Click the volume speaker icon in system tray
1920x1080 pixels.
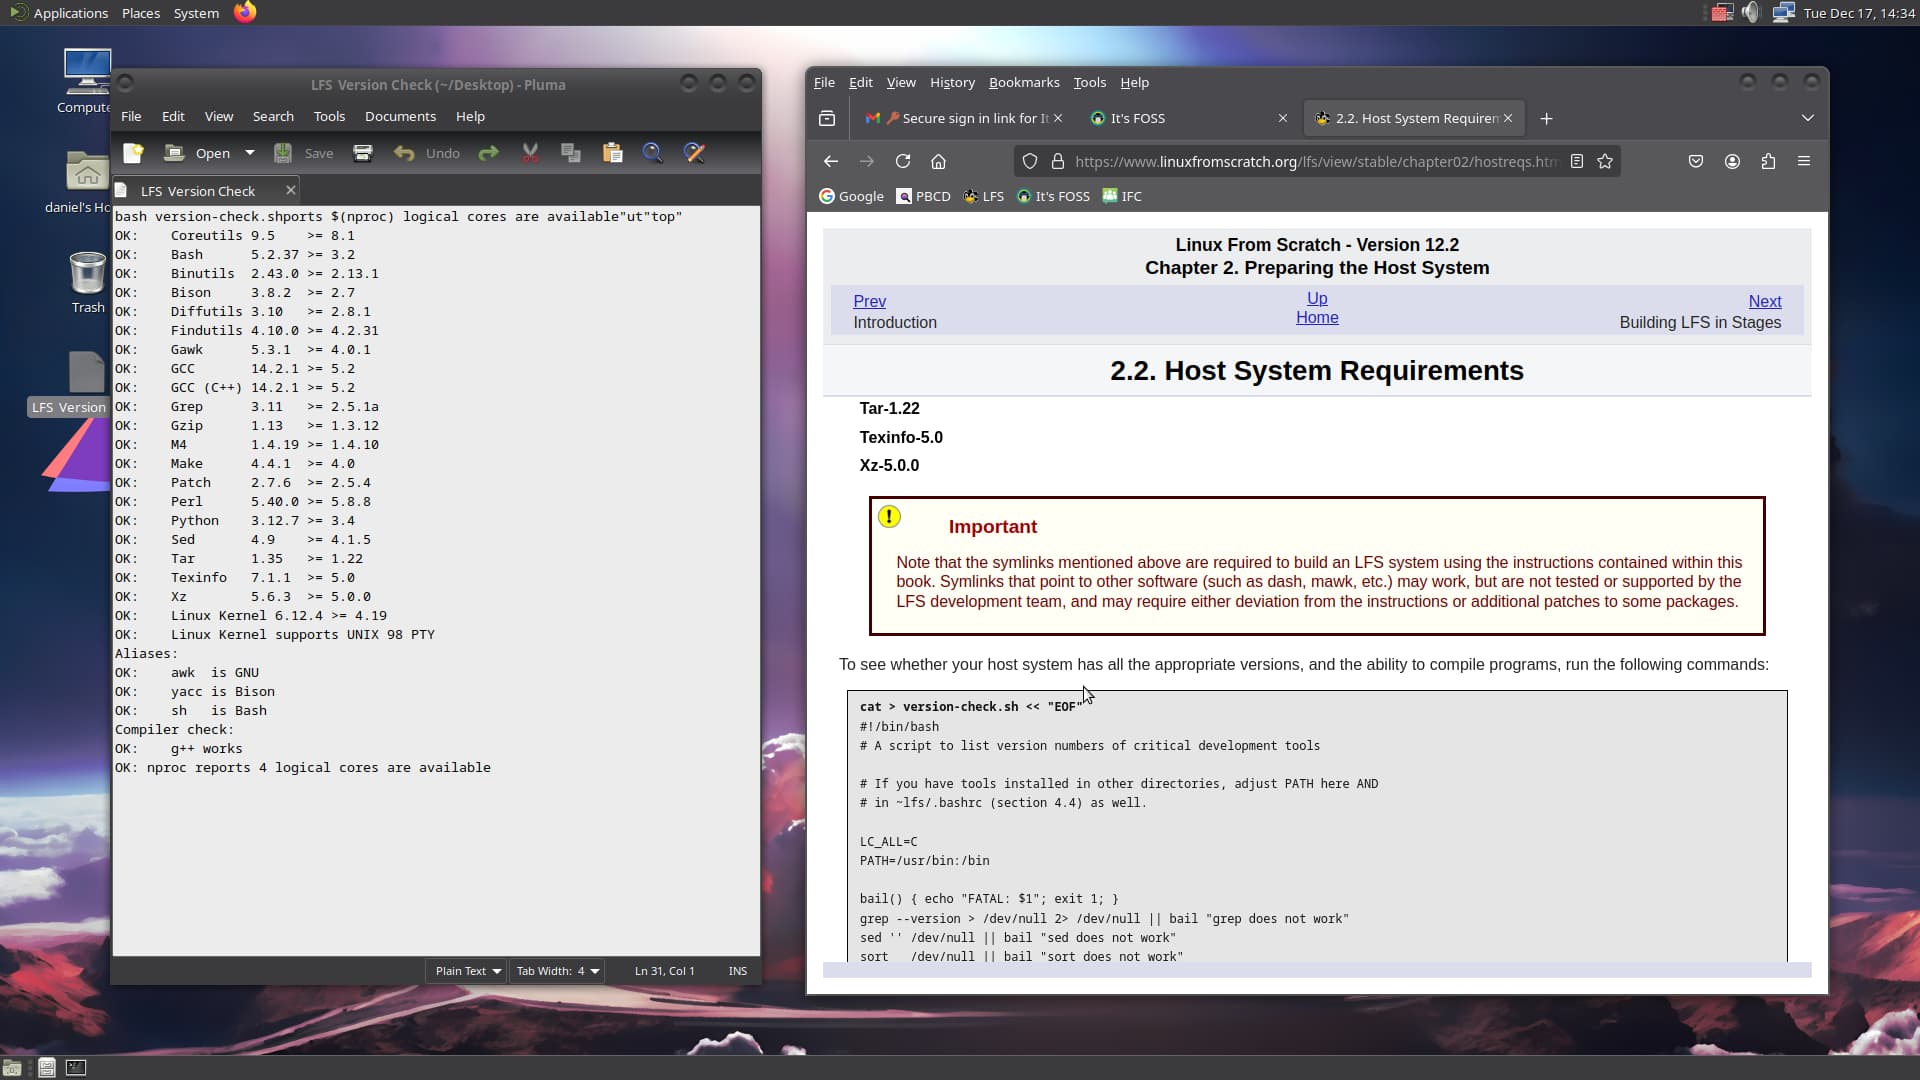click(x=1750, y=13)
